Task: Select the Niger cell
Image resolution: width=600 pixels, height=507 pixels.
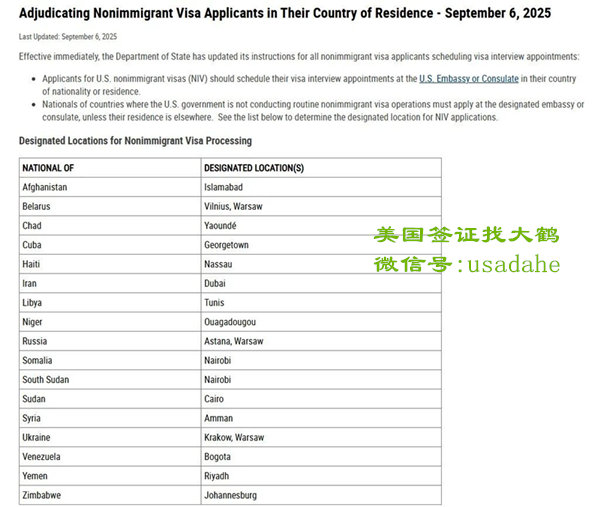Action: [x=110, y=322]
